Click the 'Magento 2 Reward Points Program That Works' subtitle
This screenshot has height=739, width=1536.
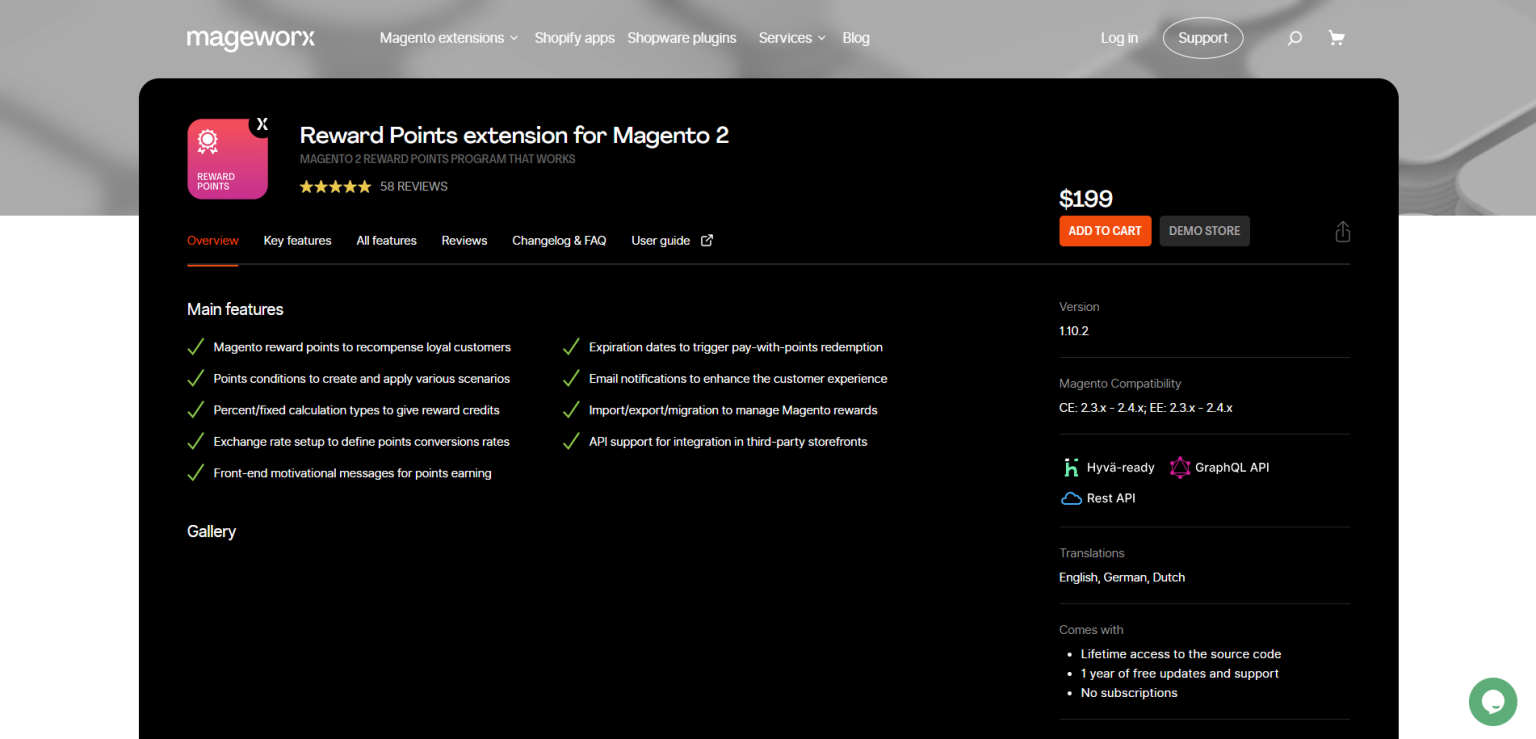pyautogui.click(x=437, y=159)
